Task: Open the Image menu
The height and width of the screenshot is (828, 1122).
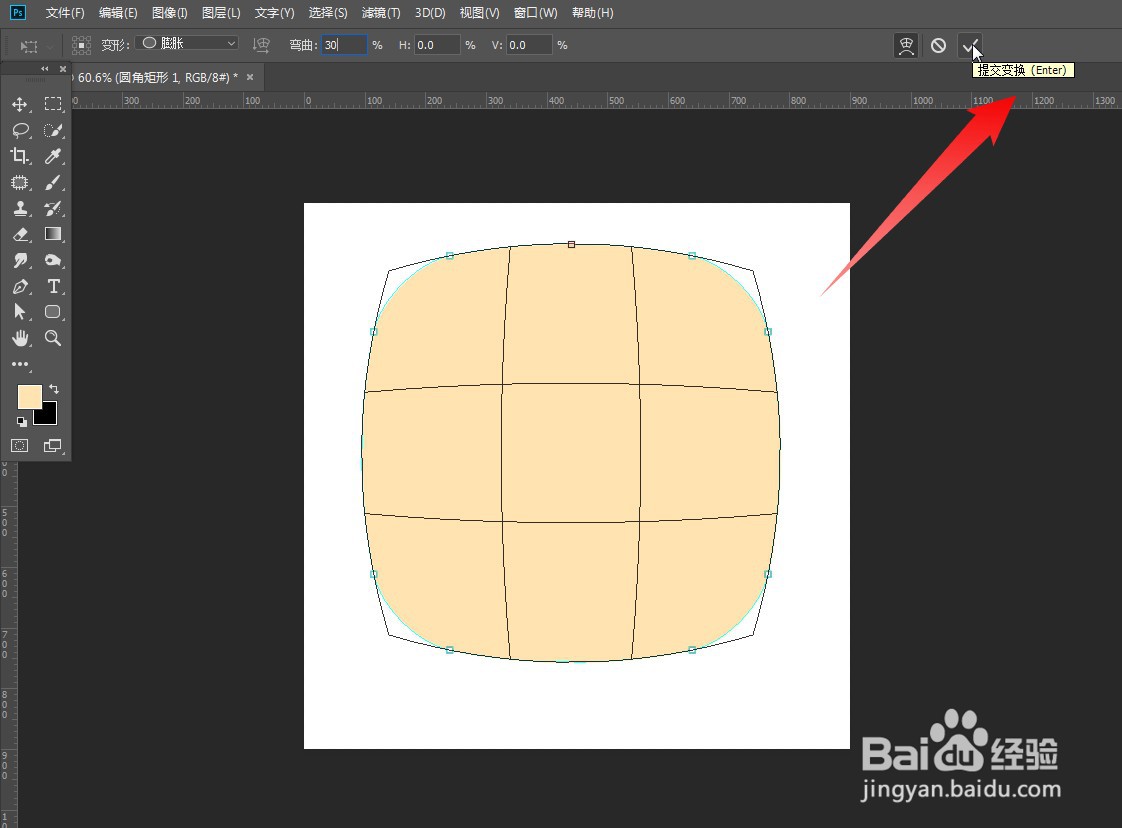Action: tap(170, 13)
